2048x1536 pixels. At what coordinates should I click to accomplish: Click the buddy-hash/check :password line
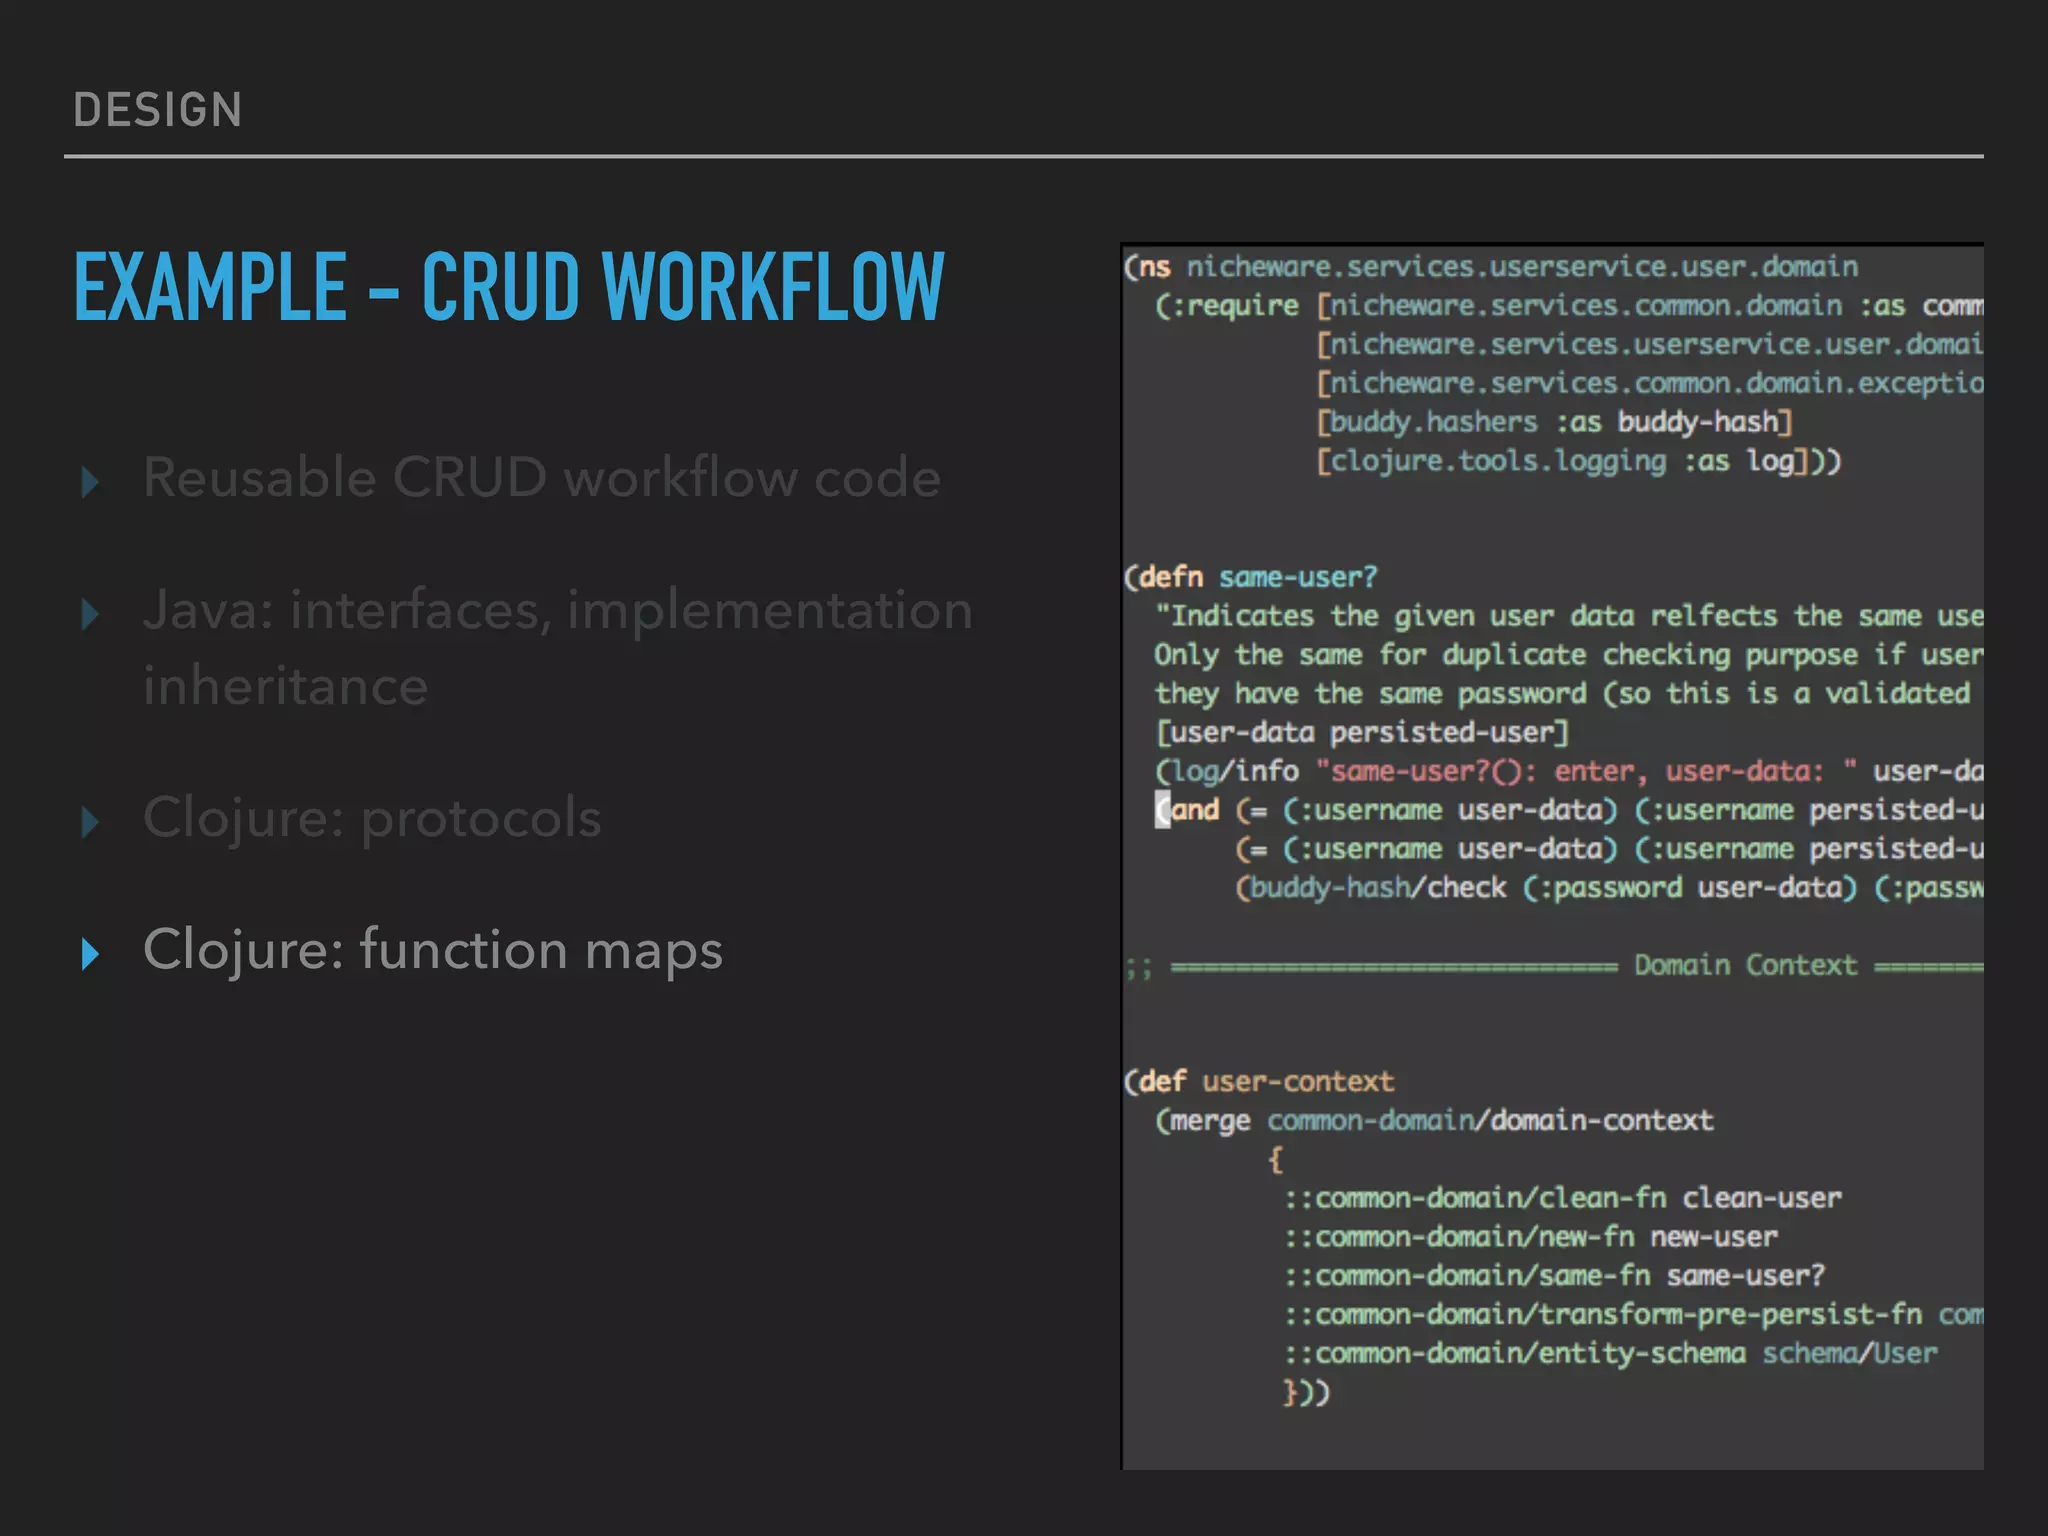tap(1609, 888)
